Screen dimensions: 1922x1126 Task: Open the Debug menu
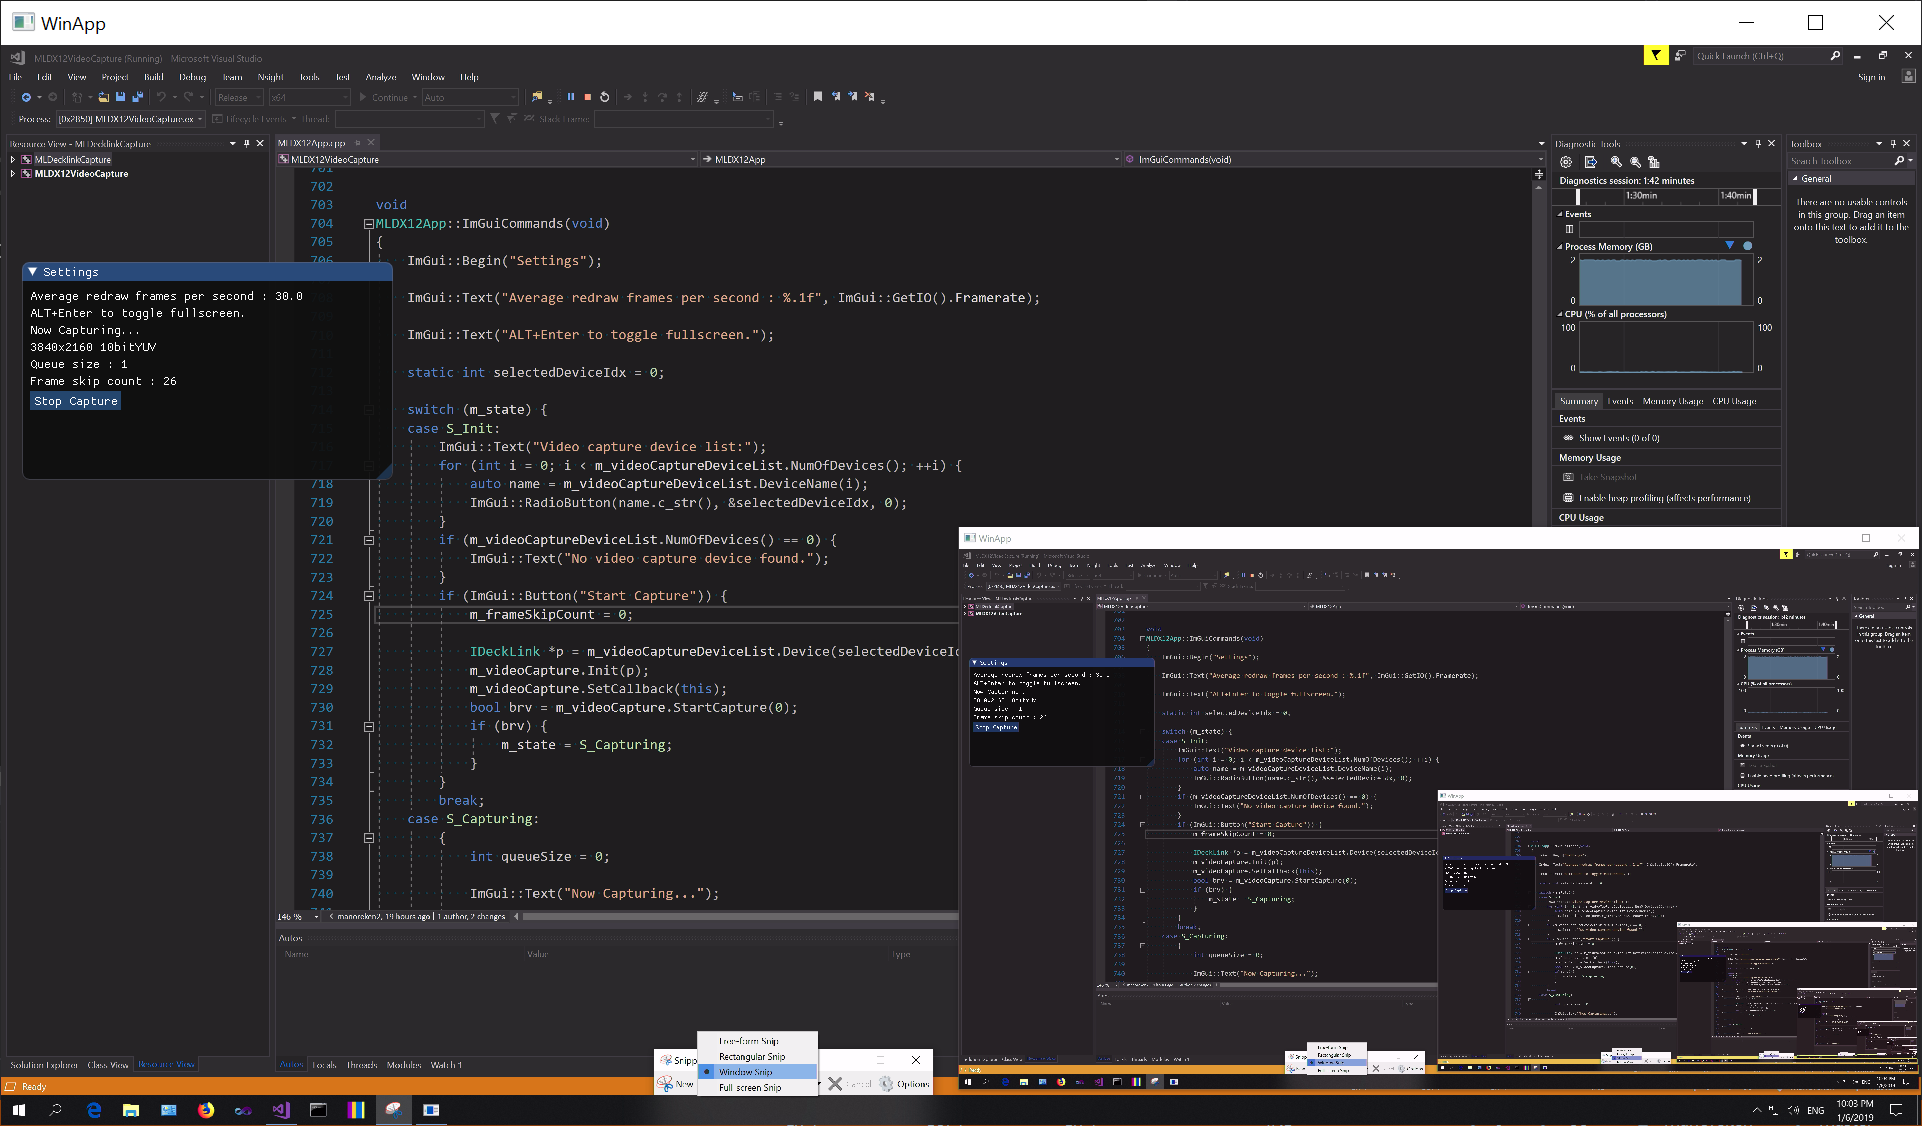coord(192,77)
